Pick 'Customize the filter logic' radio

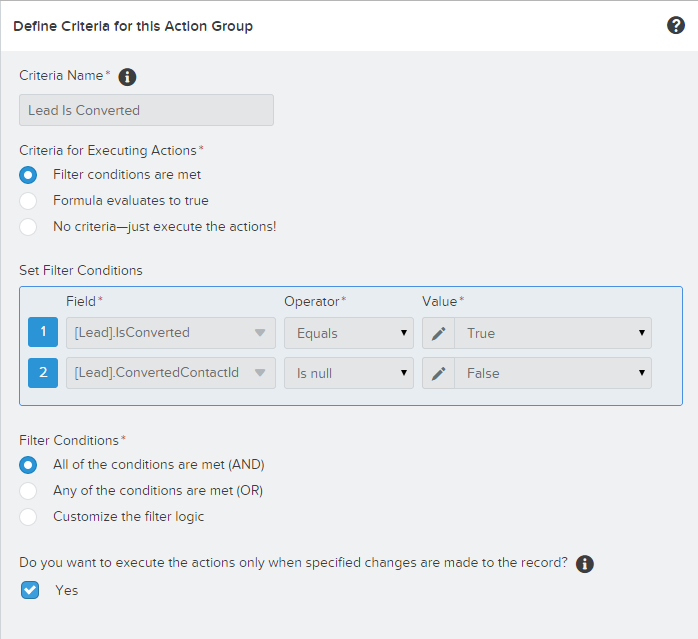coord(29,517)
